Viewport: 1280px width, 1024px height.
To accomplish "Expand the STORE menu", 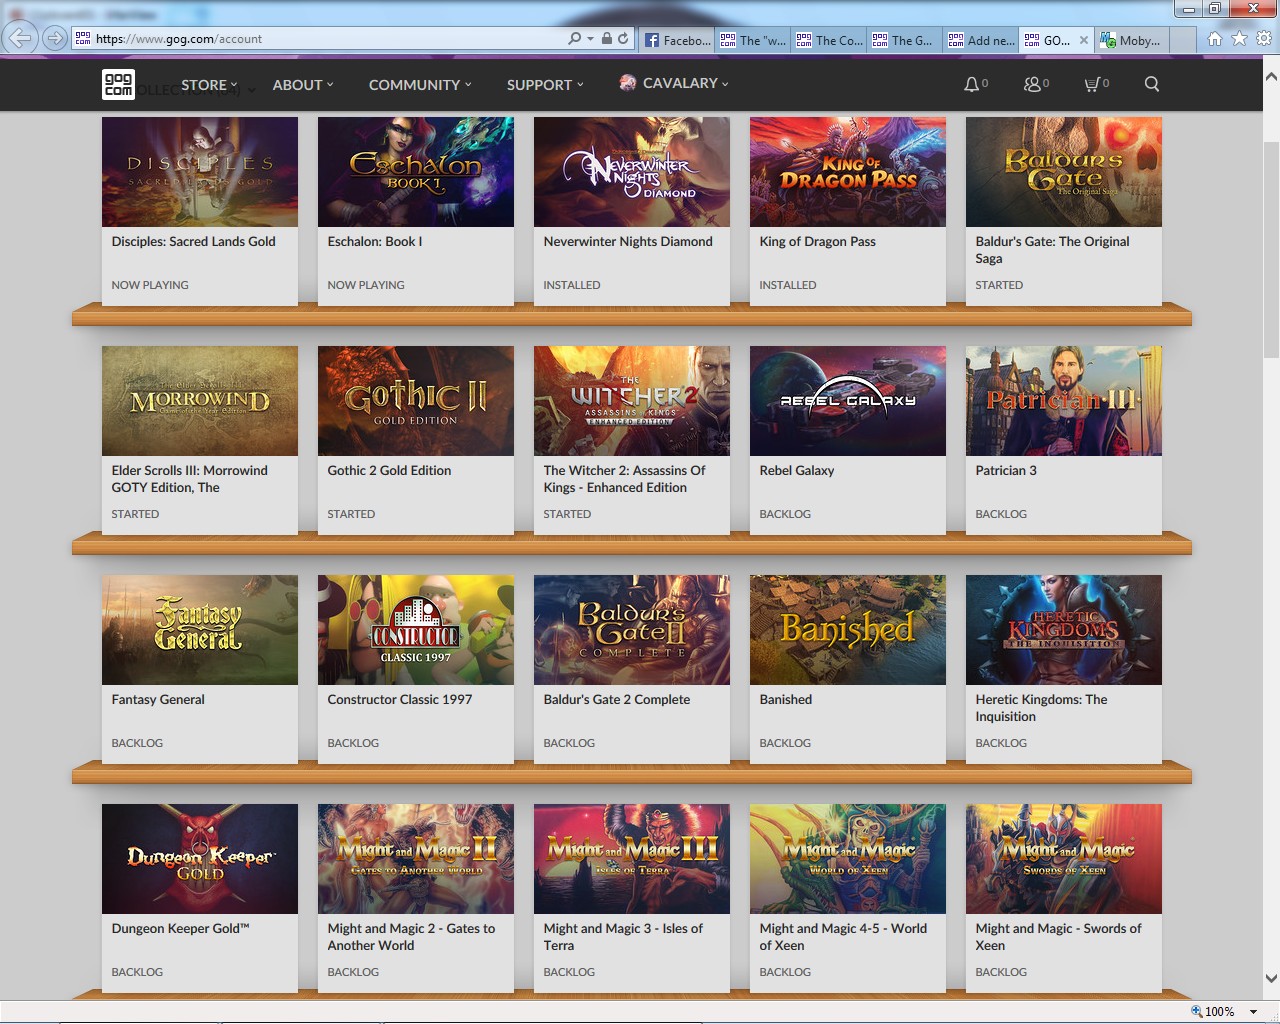I will pyautogui.click(x=209, y=85).
